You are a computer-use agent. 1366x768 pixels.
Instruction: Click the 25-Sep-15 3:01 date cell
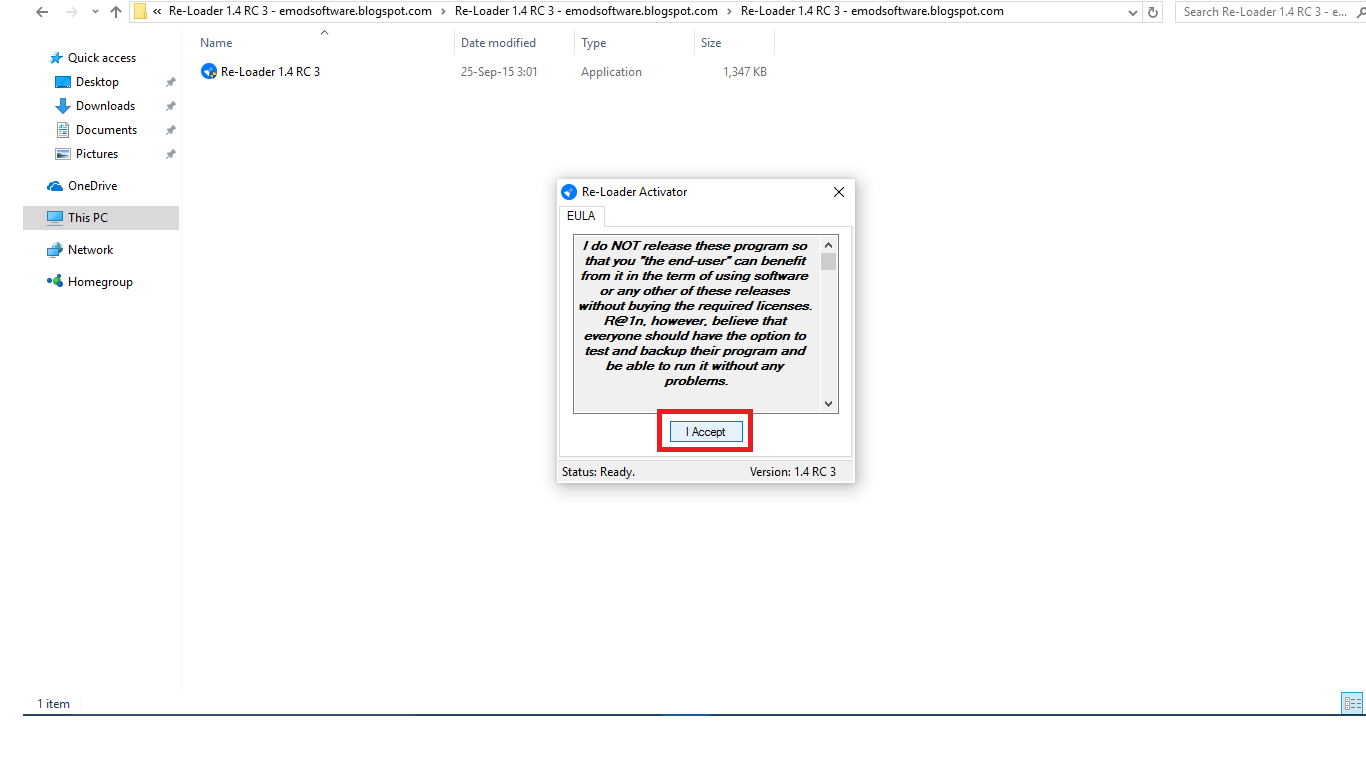[499, 72]
